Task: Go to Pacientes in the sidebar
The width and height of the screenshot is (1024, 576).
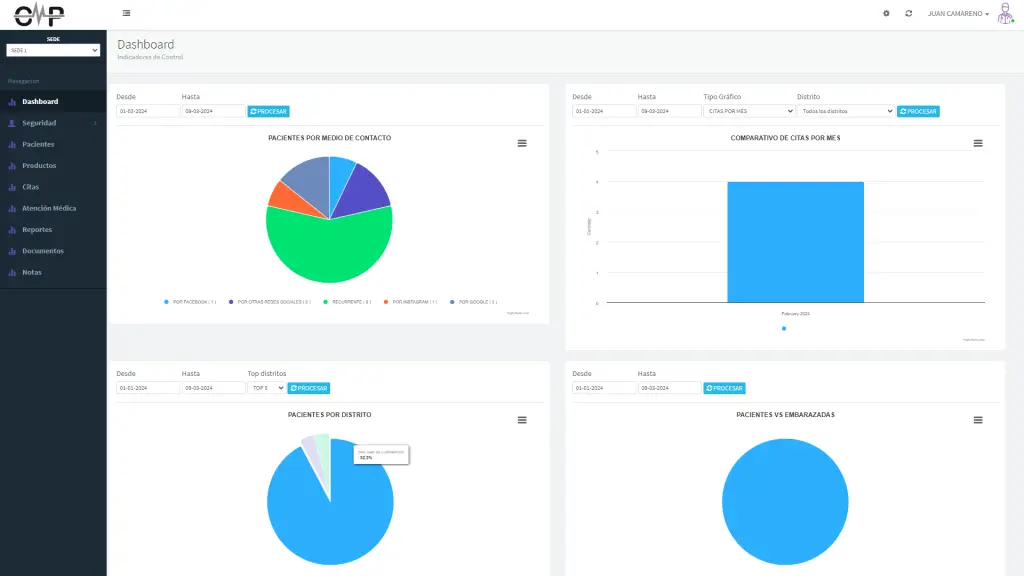Action: tap(38, 144)
